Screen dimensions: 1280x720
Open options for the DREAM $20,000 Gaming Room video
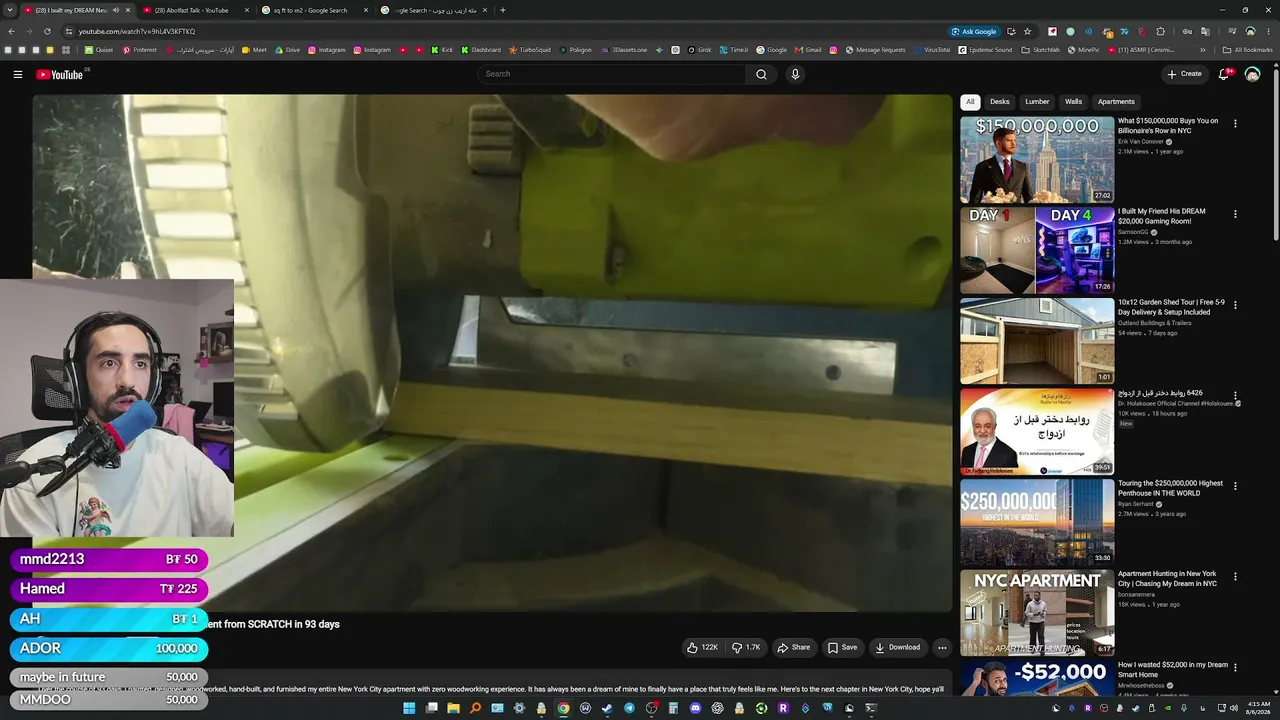1235,214
